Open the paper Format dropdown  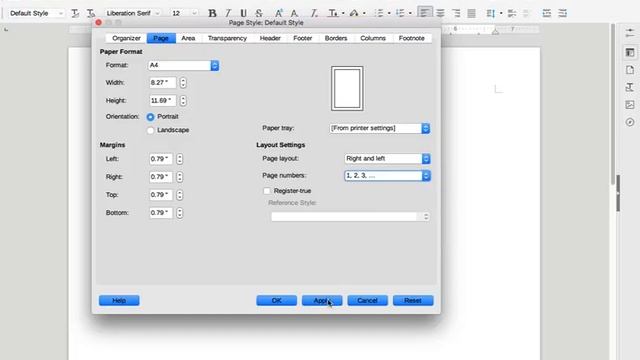[x=184, y=65]
